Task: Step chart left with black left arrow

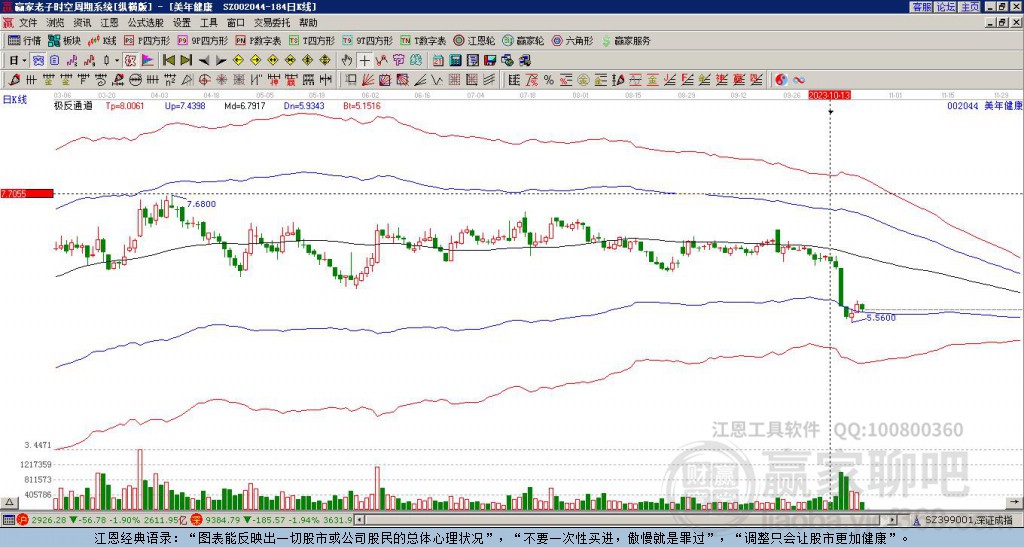Action: click(x=204, y=60)
